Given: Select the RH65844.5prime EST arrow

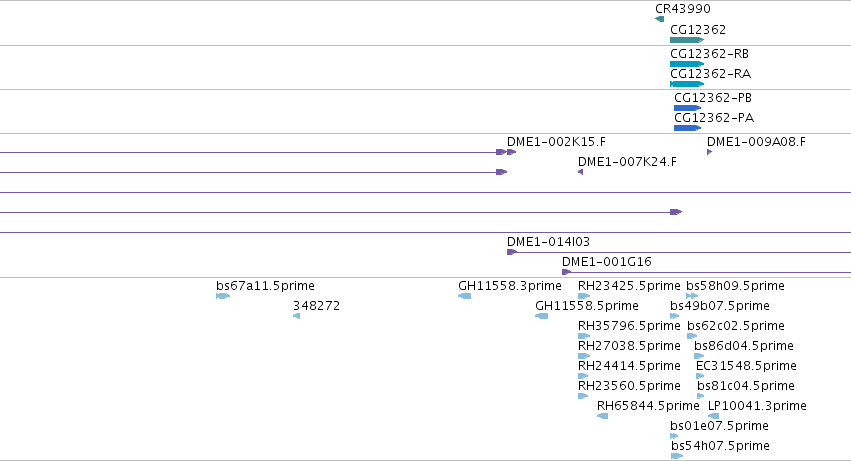Looking at the screenshot, I should pyautogui.click(x=602, y=416).
